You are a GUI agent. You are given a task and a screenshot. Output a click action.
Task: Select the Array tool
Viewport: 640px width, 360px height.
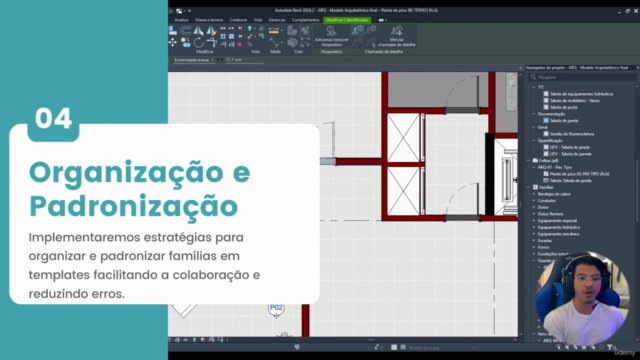[x=223, y=36]
